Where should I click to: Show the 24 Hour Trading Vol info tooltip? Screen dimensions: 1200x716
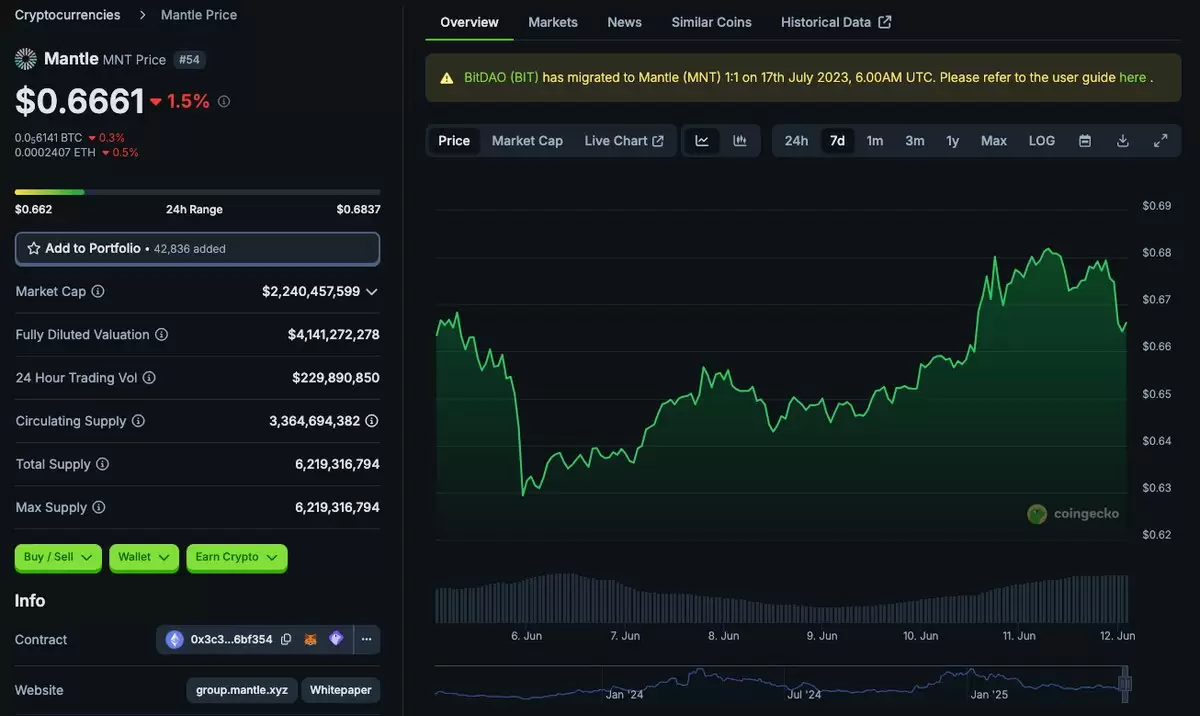[149, 378]
